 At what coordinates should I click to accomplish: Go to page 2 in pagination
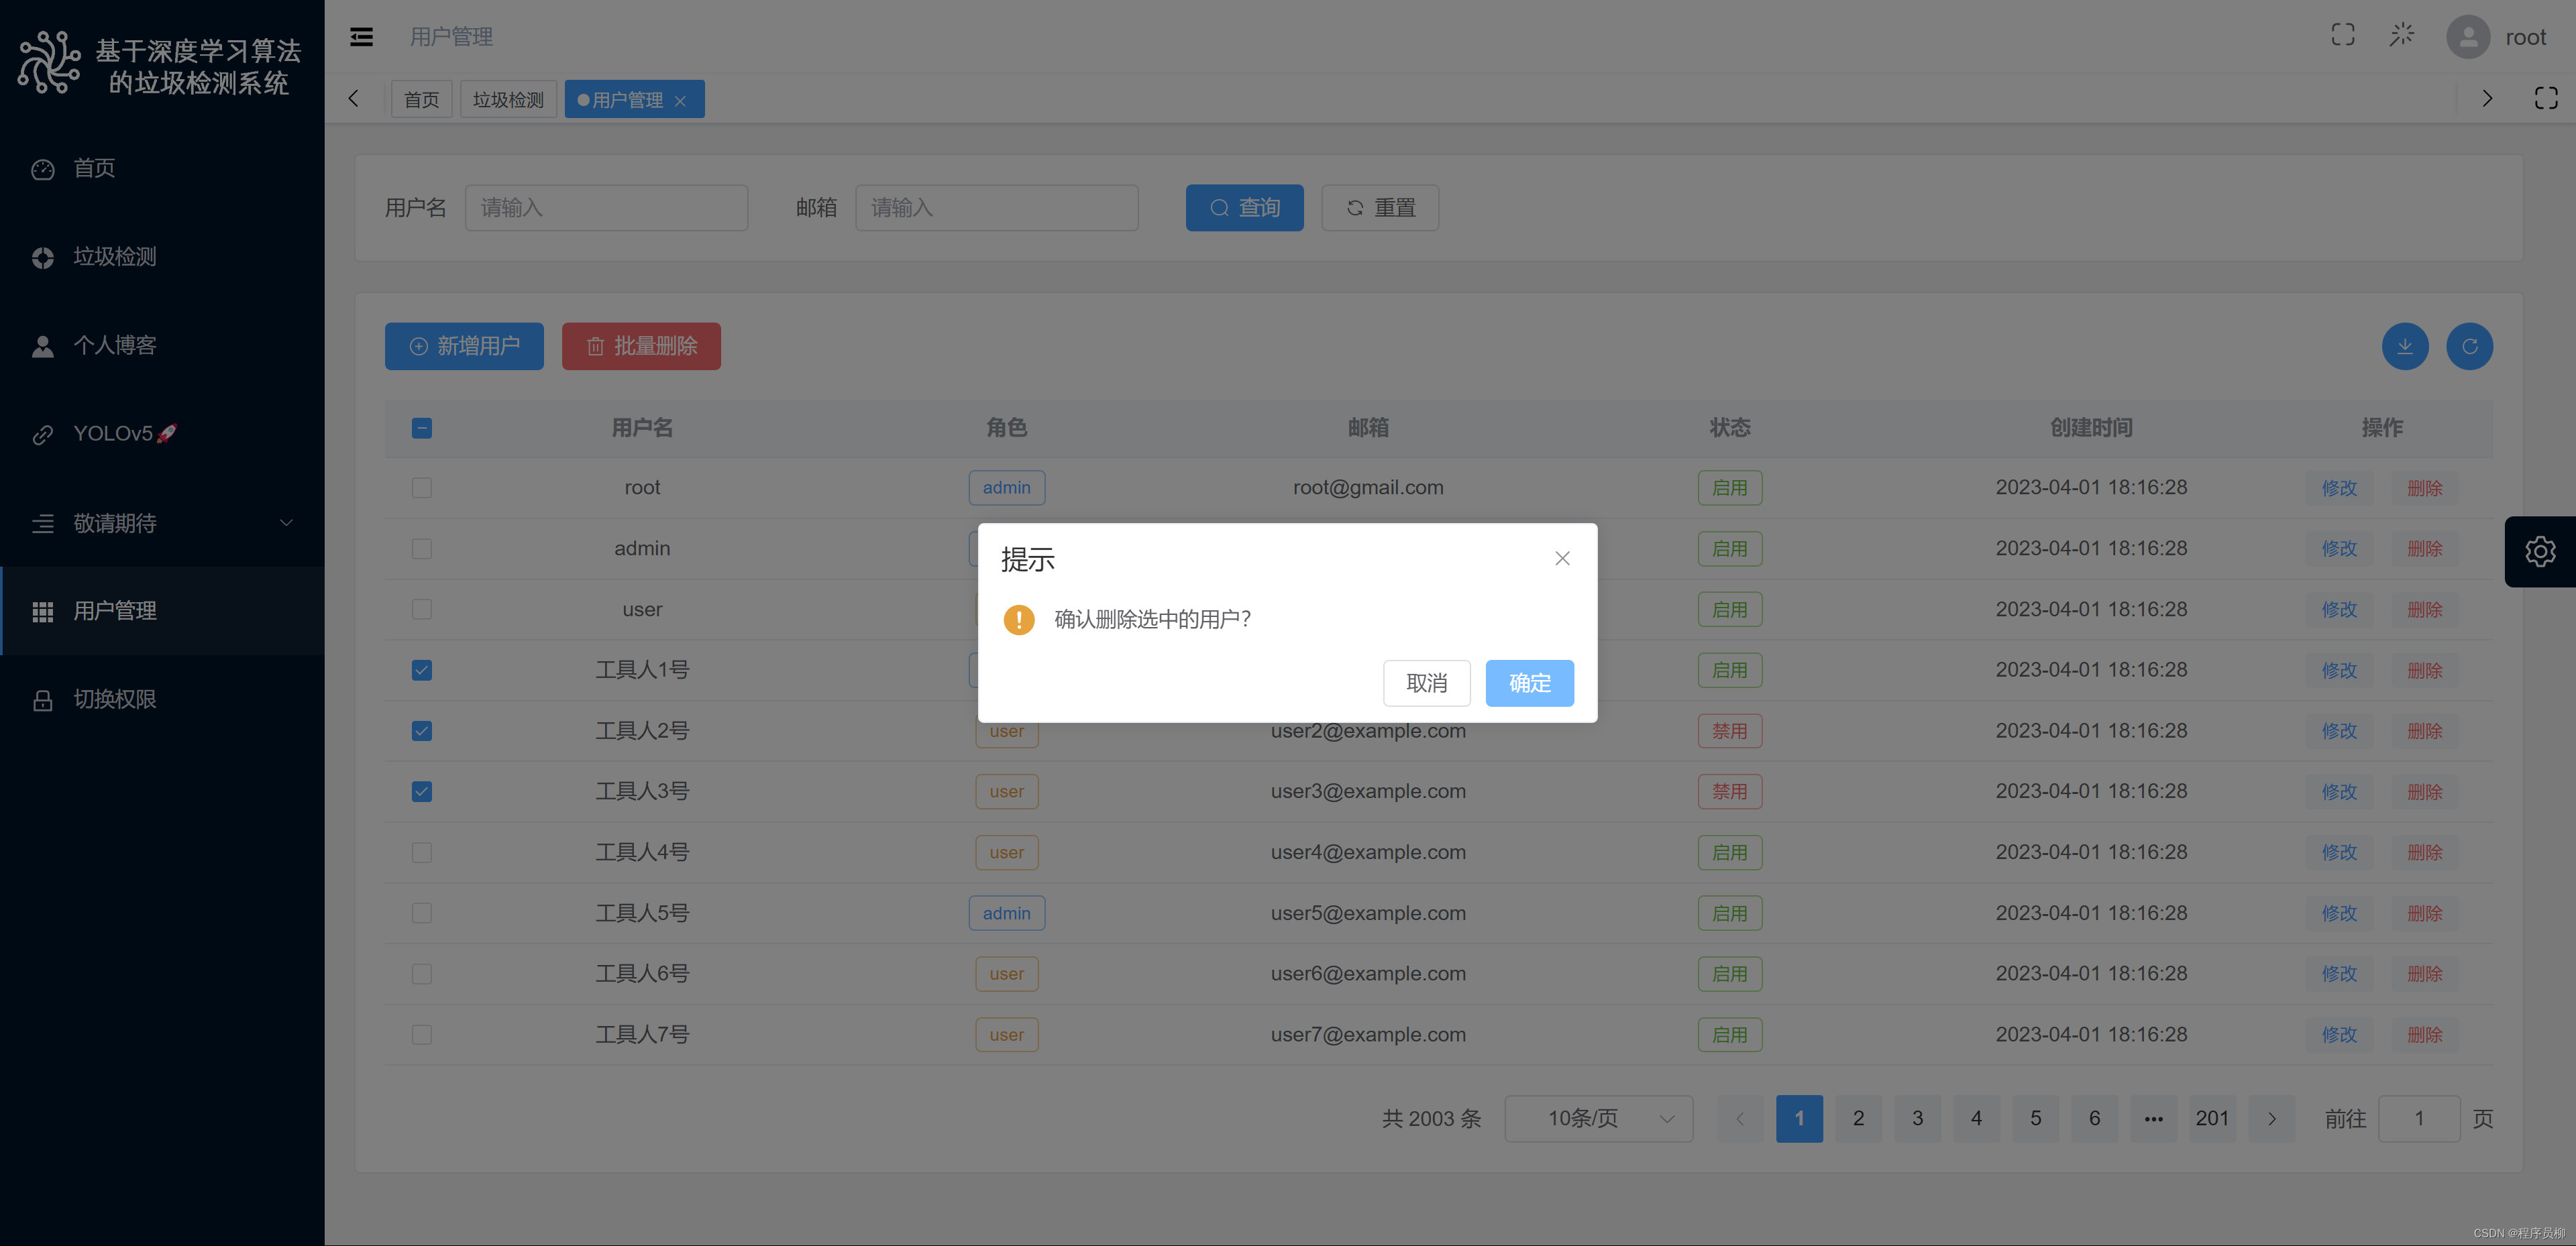[x=1858, y=1118]
